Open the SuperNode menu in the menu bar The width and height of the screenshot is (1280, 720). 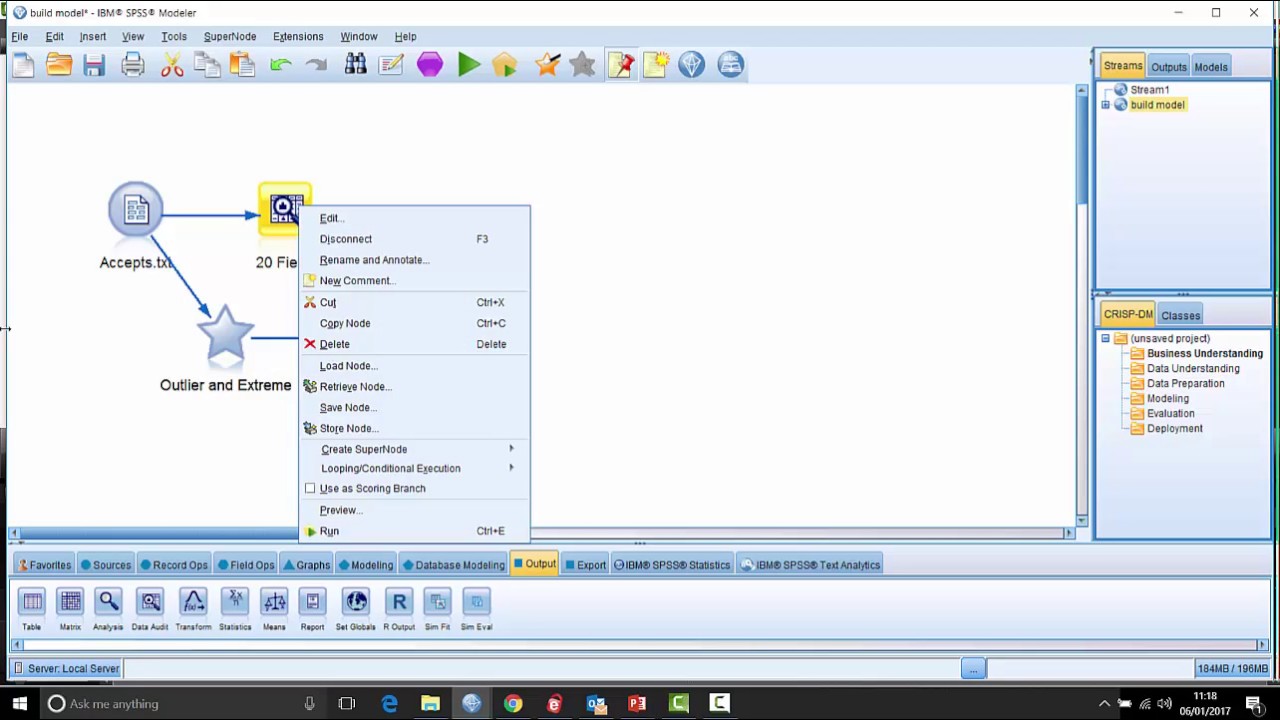tap(230, 36)
